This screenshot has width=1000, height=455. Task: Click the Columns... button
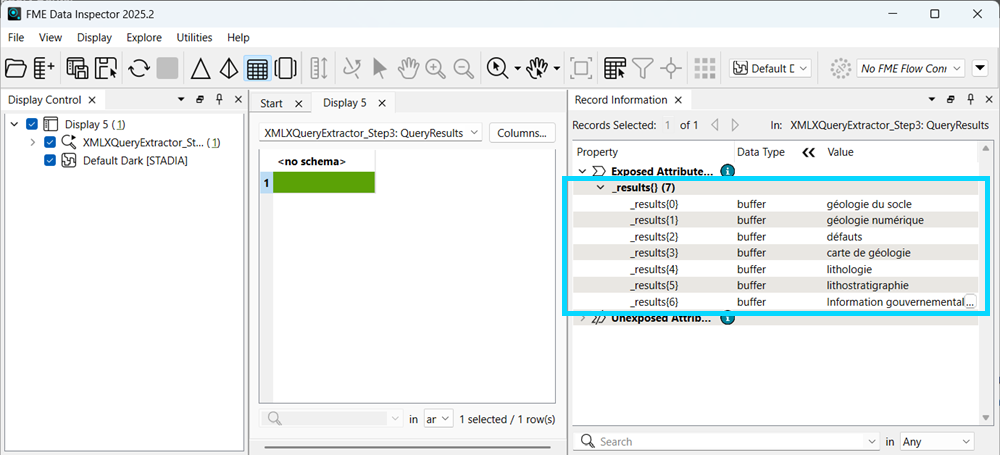522,133
